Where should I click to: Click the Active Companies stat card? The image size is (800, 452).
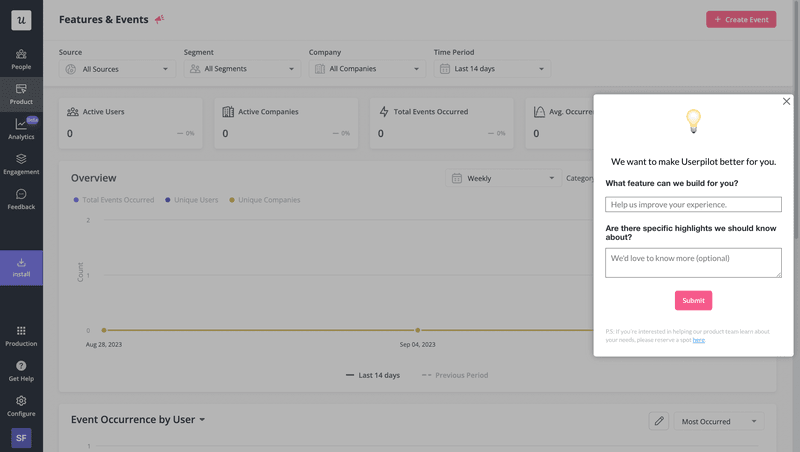(286, 123)
